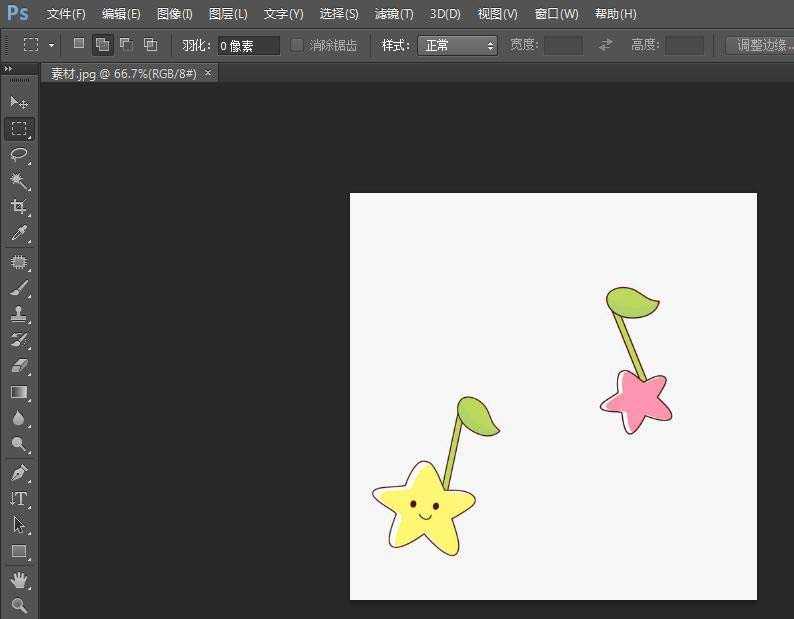Image resolution: width=794 pixels, height=619 pixels.
Task: Activate the Hand tool
Action: tap(19, 580)
